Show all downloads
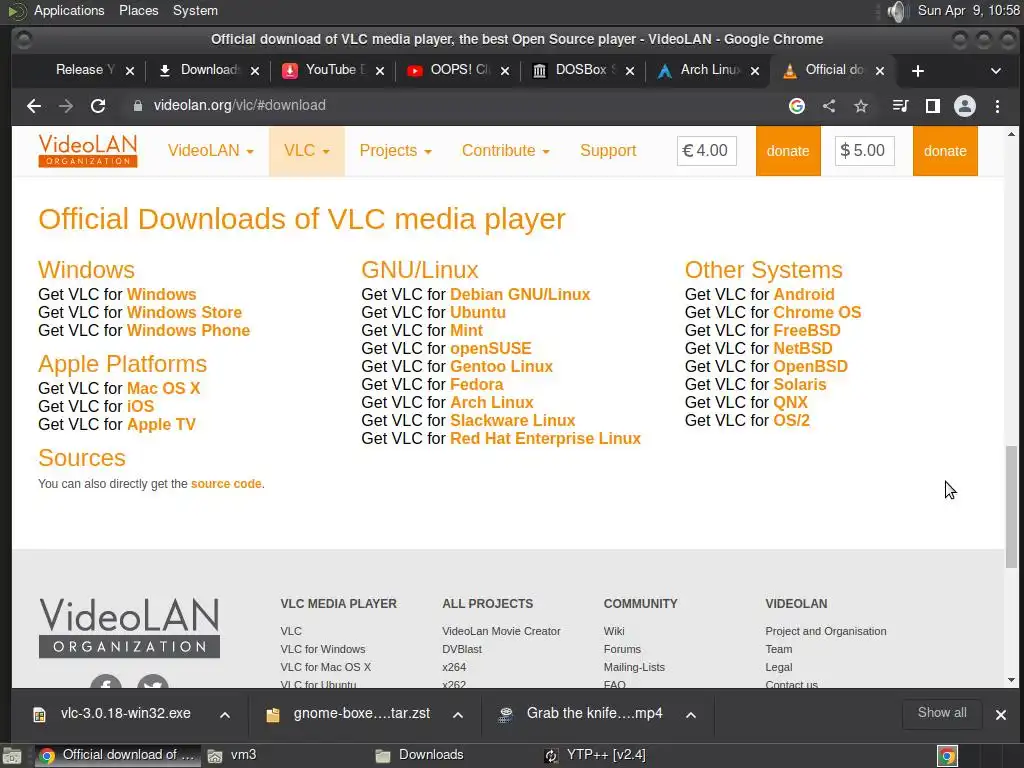The height and width of the screenshot is (768, 1024). coord(942,713)
